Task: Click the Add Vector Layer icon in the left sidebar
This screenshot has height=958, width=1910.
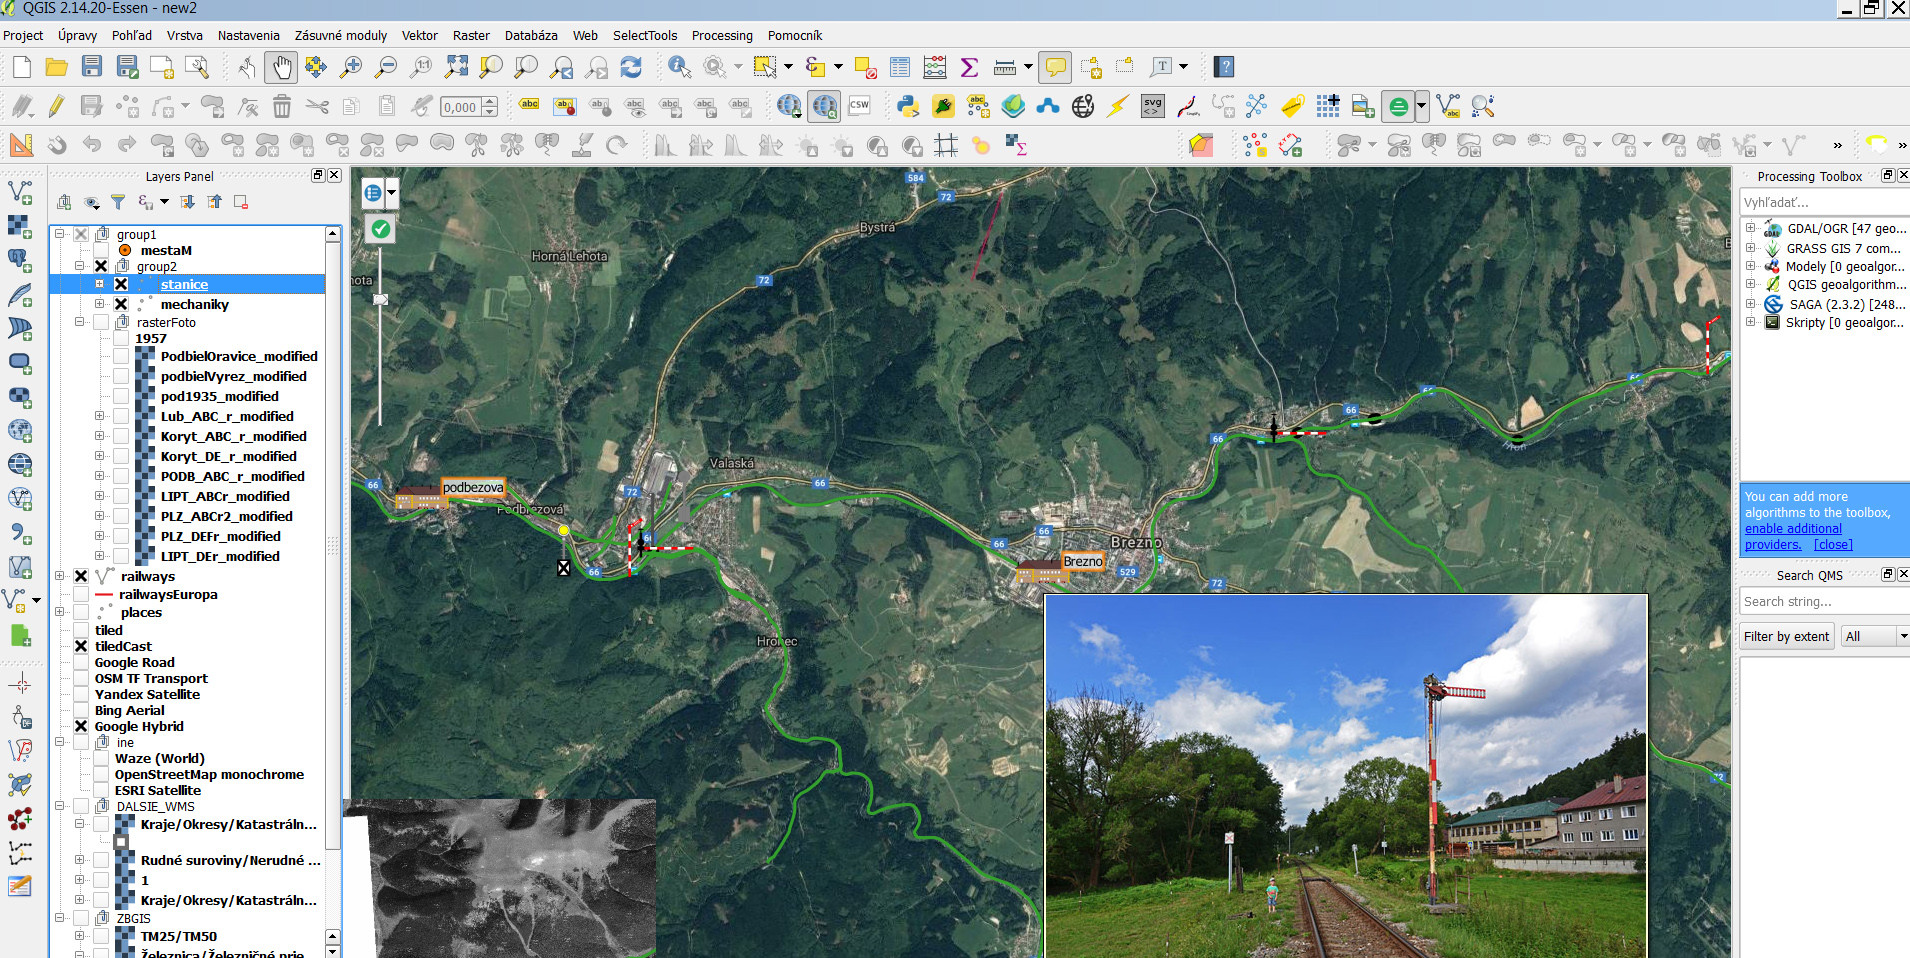Action: click(19, 191)
